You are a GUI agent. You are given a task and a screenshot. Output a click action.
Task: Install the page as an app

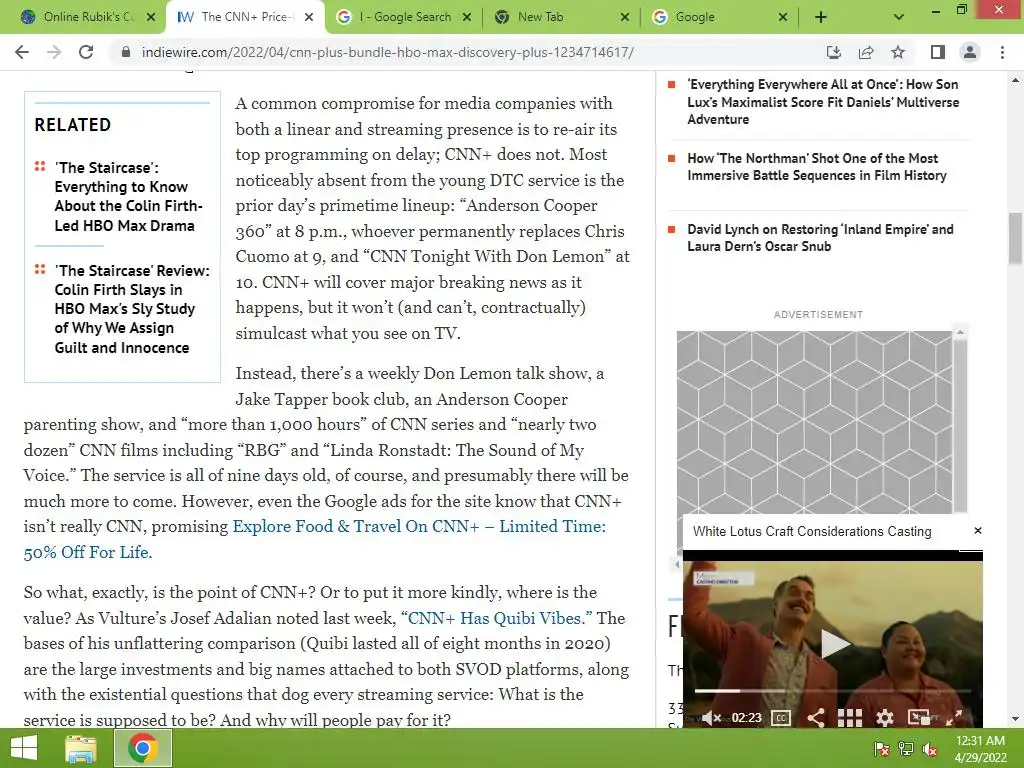[x=833, y=52]
